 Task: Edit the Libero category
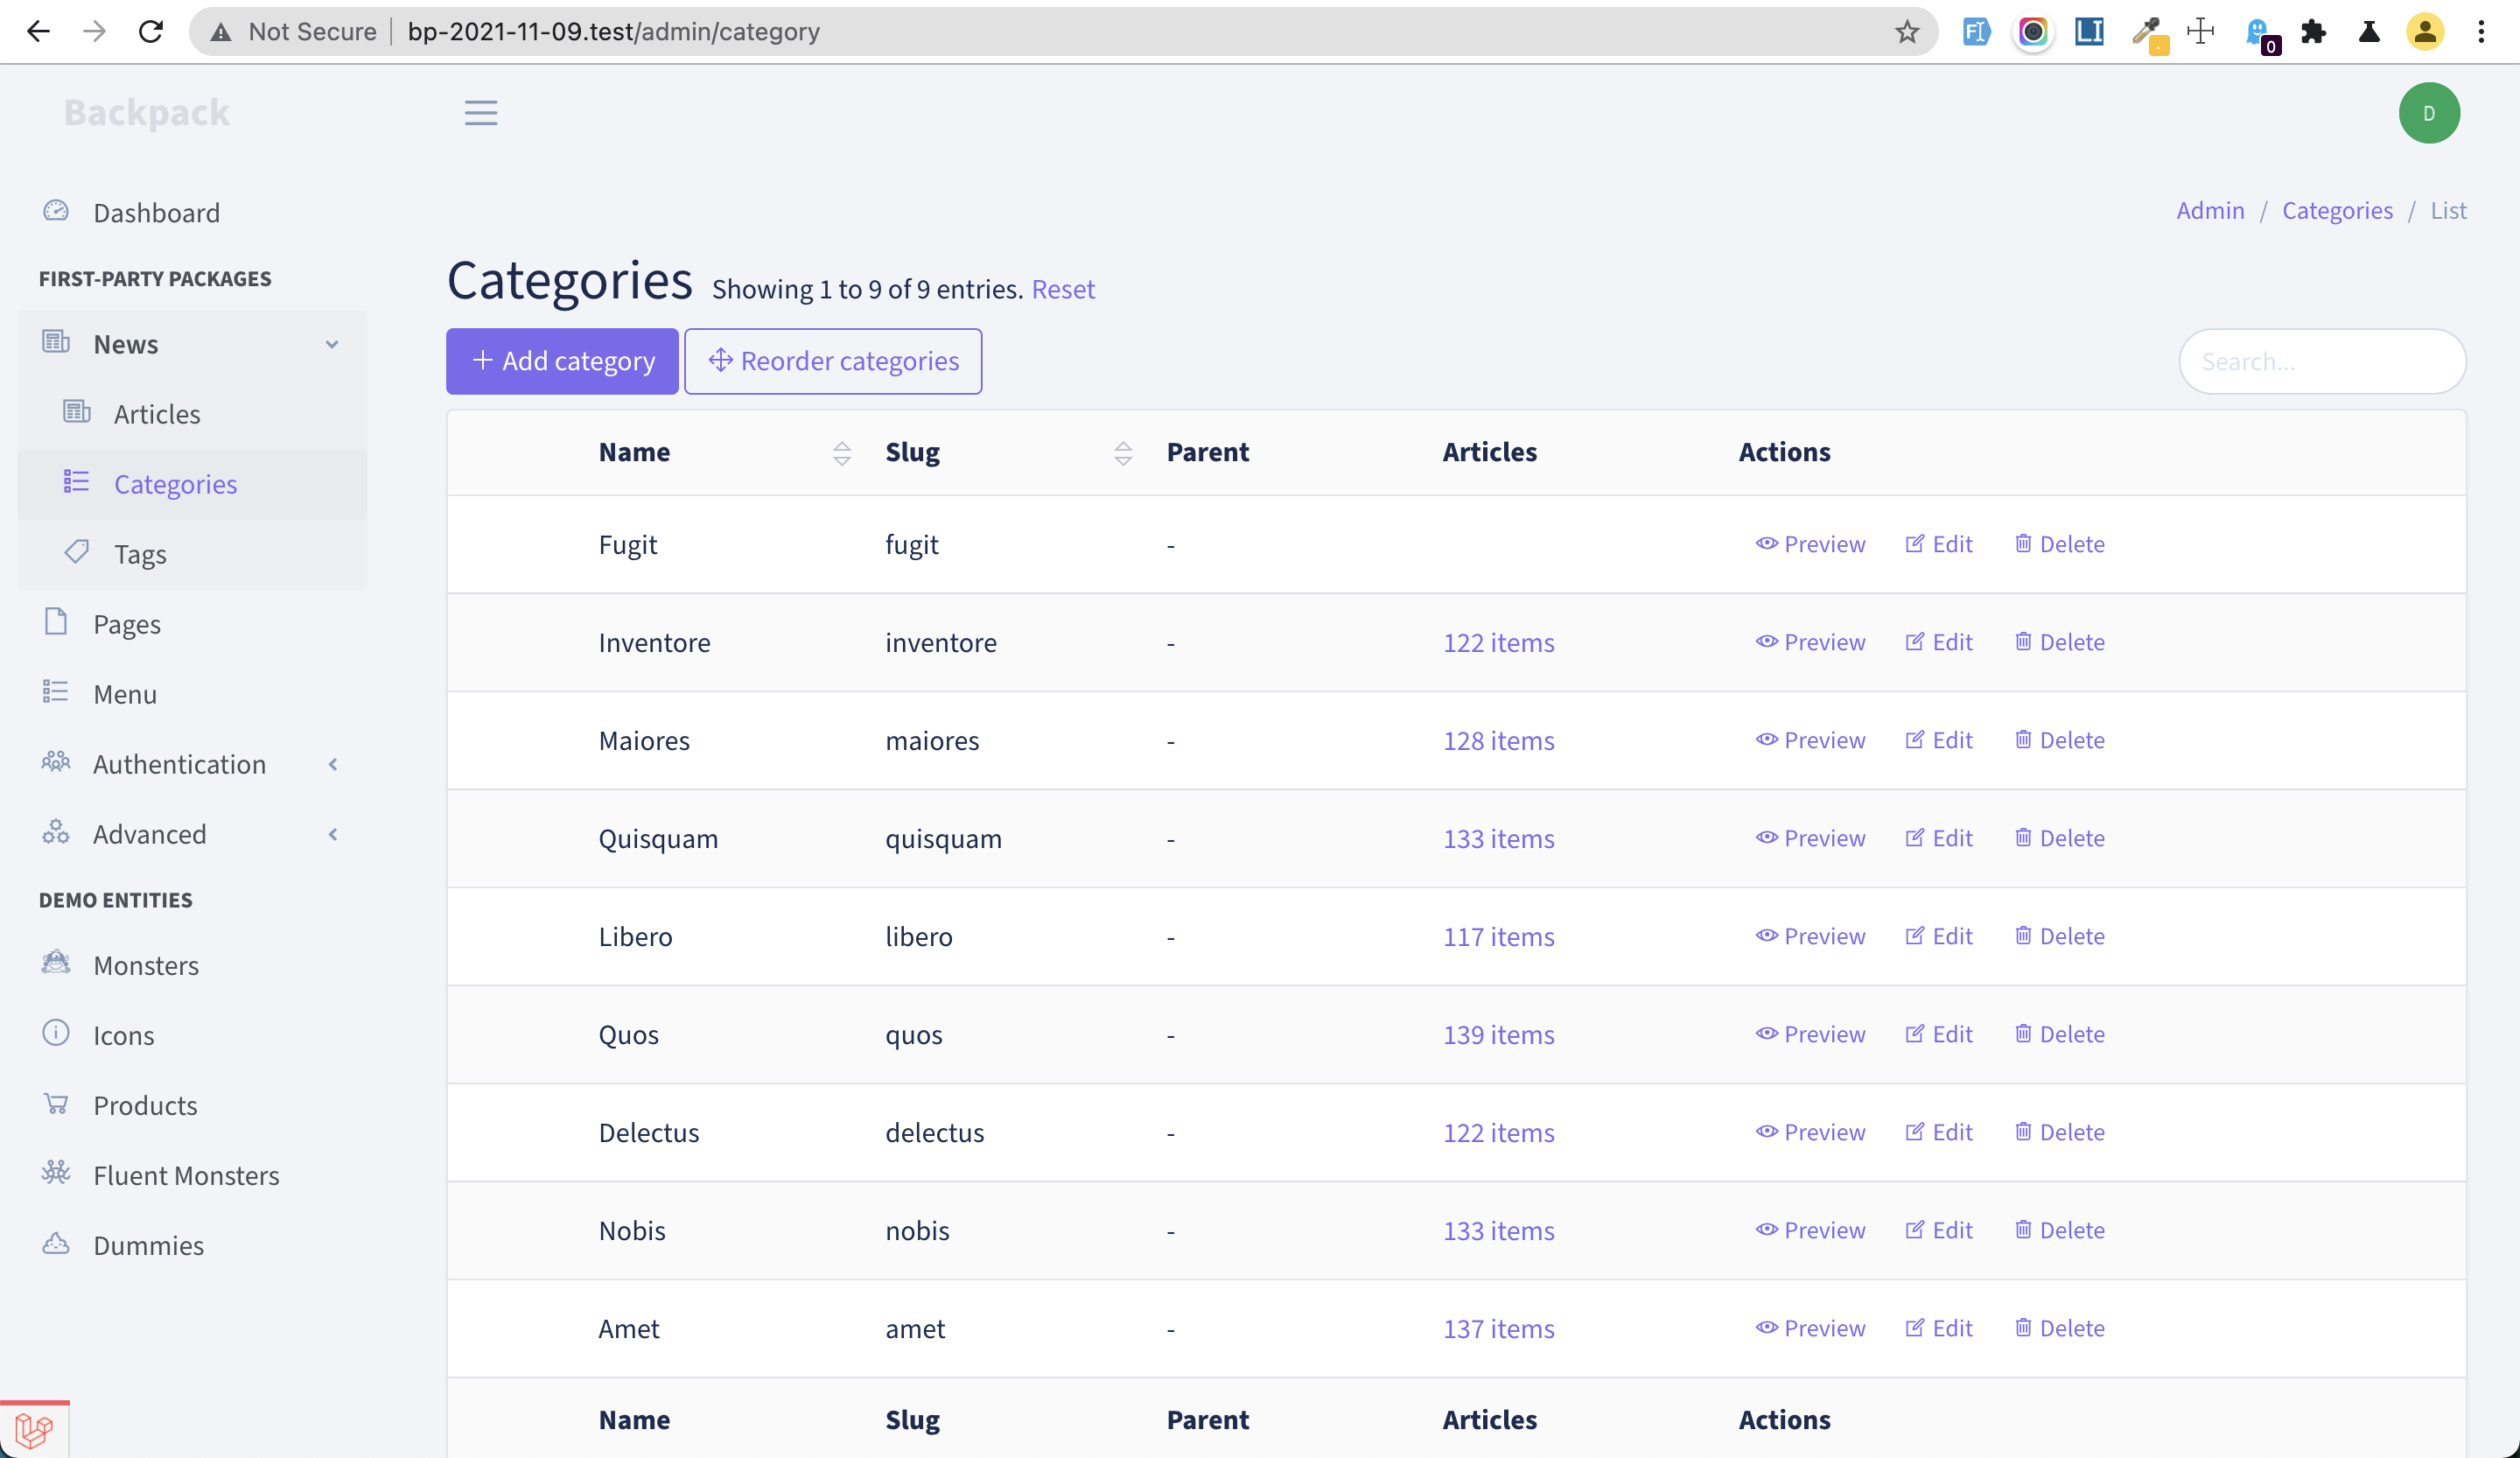click(1938, 936)
